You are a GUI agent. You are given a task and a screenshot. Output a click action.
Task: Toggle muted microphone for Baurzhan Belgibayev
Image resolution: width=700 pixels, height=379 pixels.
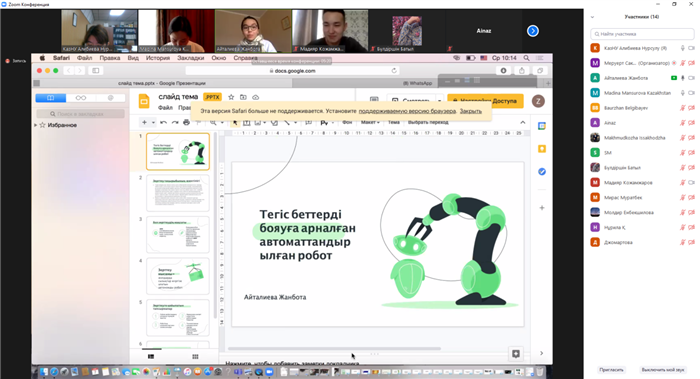[x=683, y=108]
